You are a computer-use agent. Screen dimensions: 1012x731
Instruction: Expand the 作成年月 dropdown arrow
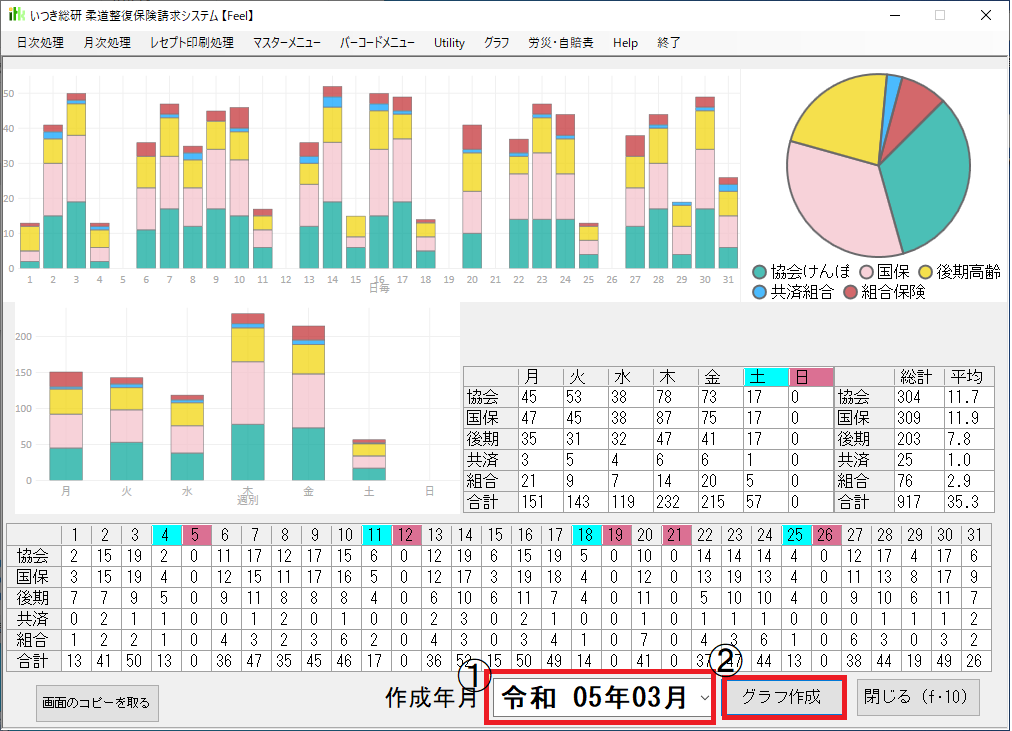(x=705, y=697)
